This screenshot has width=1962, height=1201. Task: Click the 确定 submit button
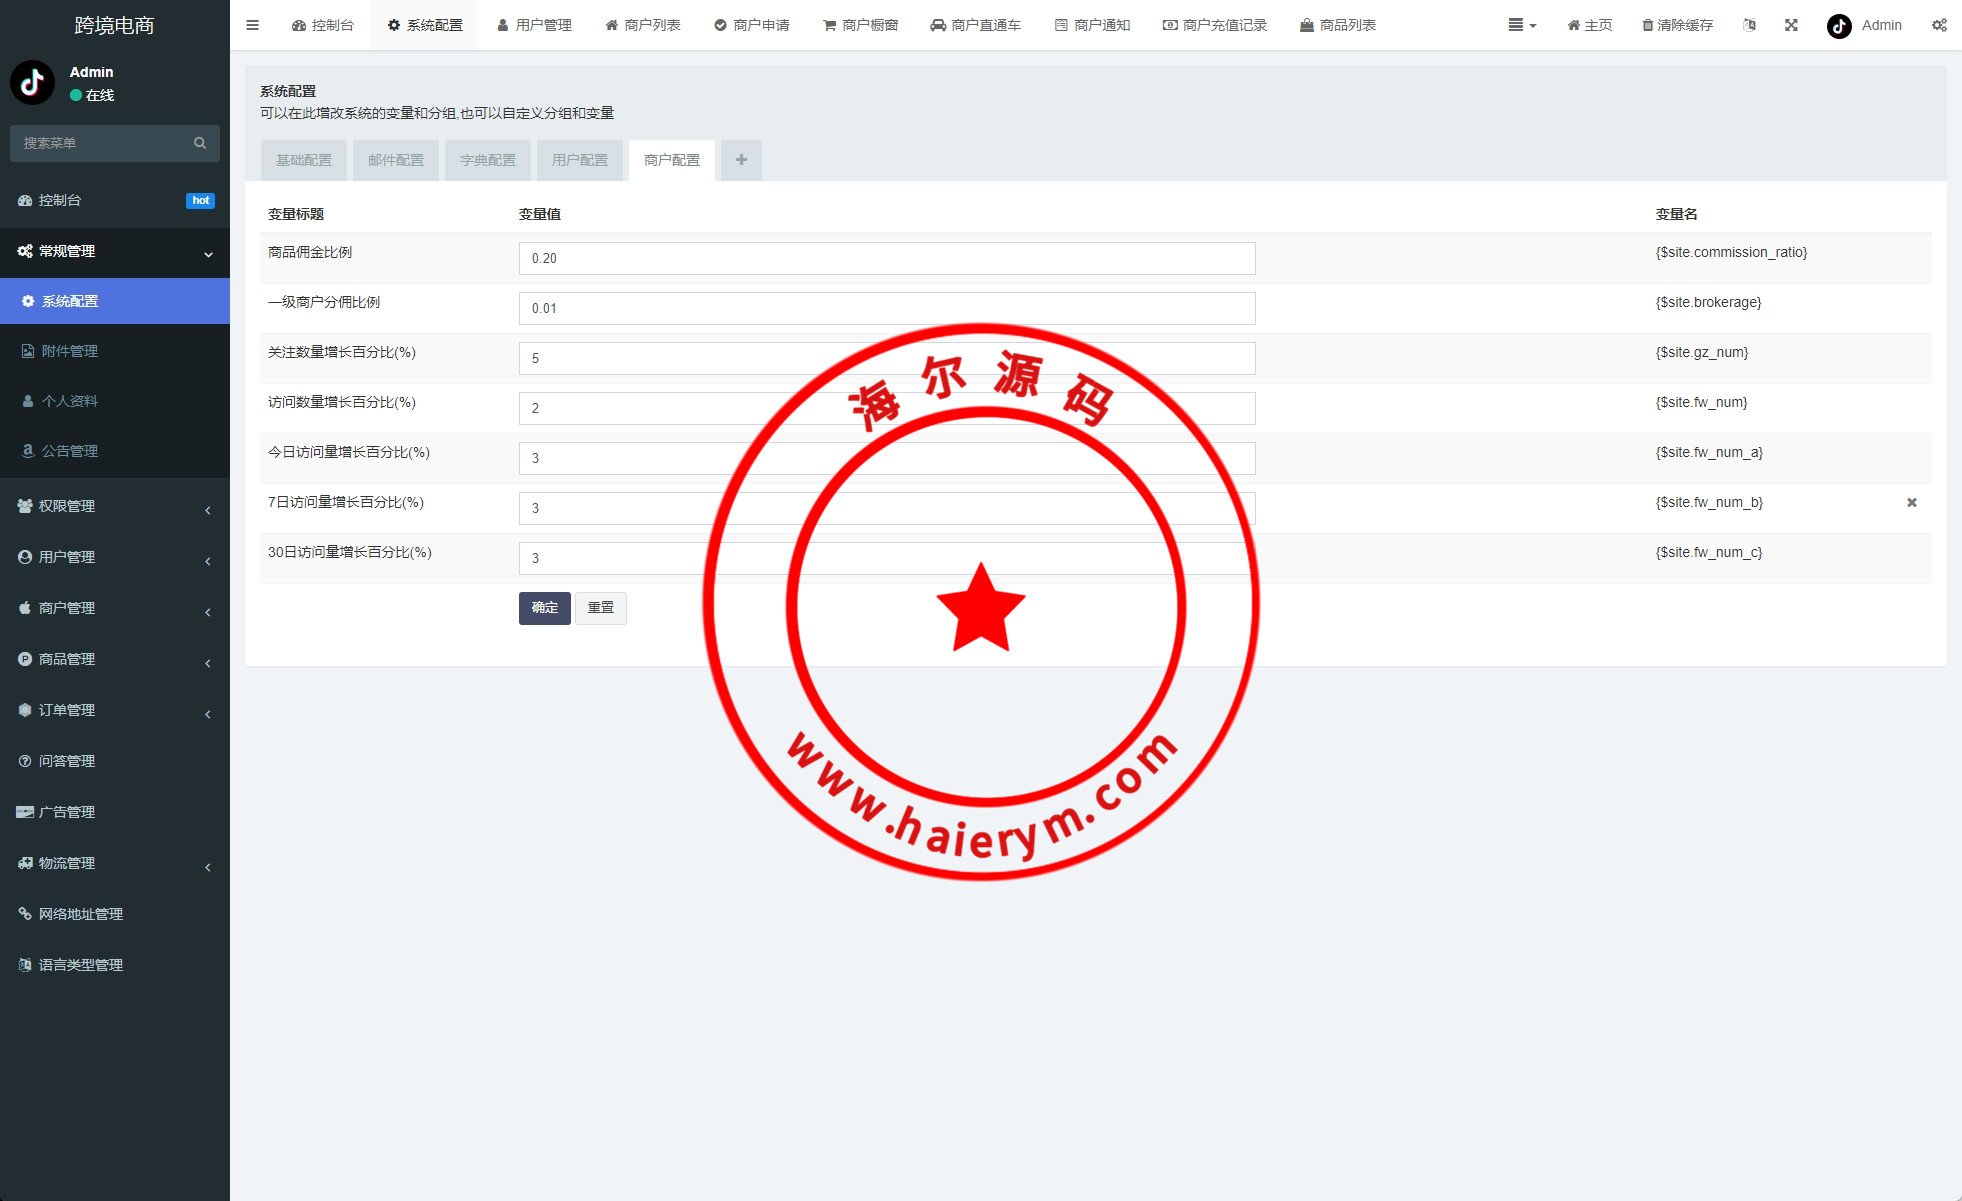[x=544, y=608]
